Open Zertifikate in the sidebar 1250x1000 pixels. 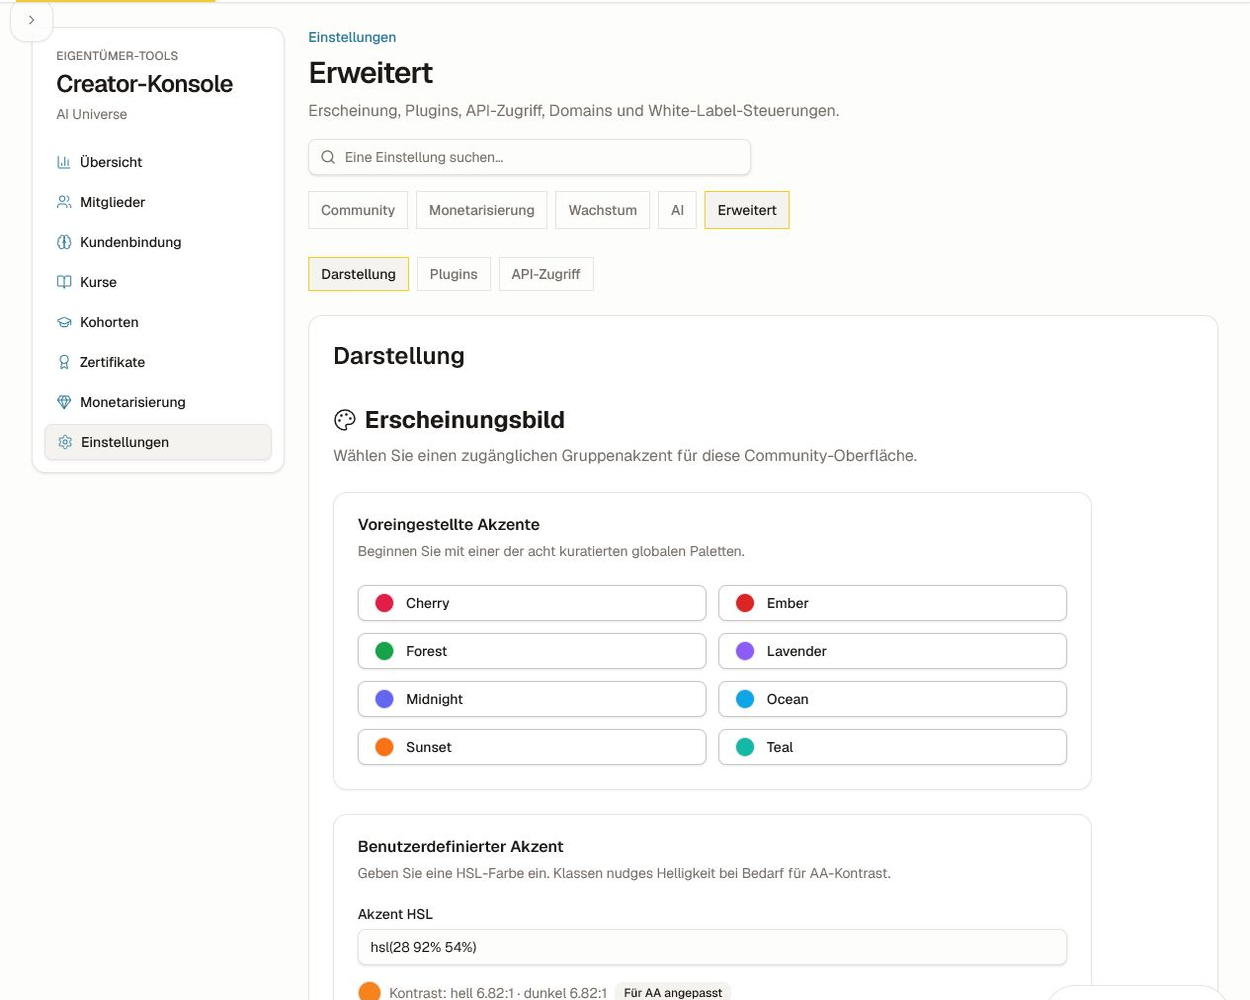point(158,362)
